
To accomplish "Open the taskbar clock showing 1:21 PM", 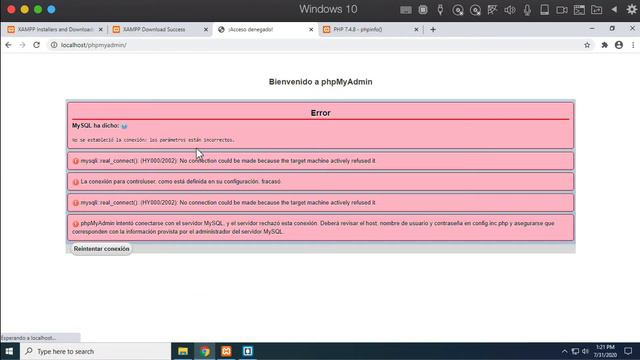I will [x=605, y=351].
